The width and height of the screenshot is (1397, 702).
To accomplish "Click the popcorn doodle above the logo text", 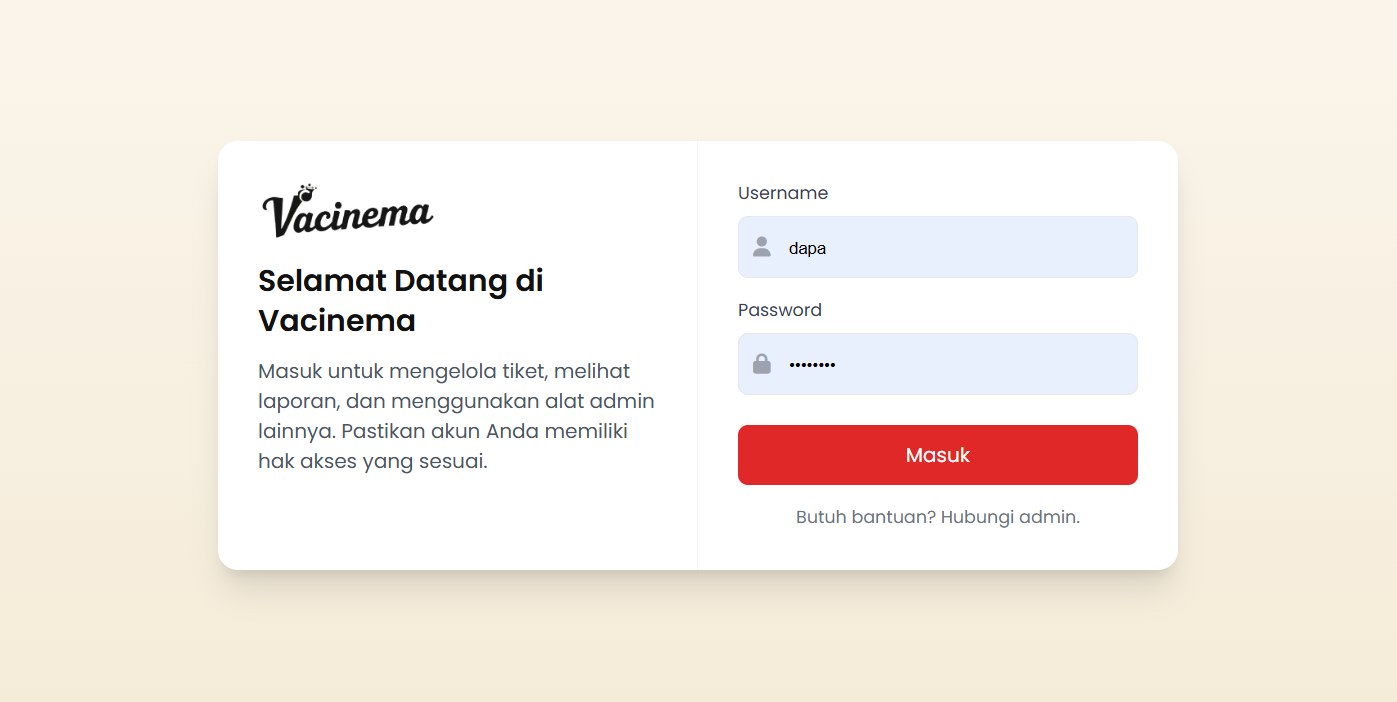I will click(310, 188).
